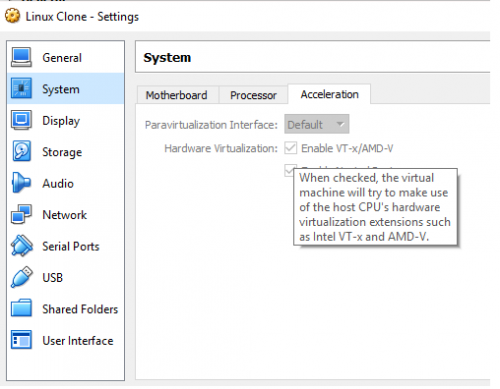500x389 pixels.
Task: Open the Shared Folders folder icon
Action: (21, 308)
